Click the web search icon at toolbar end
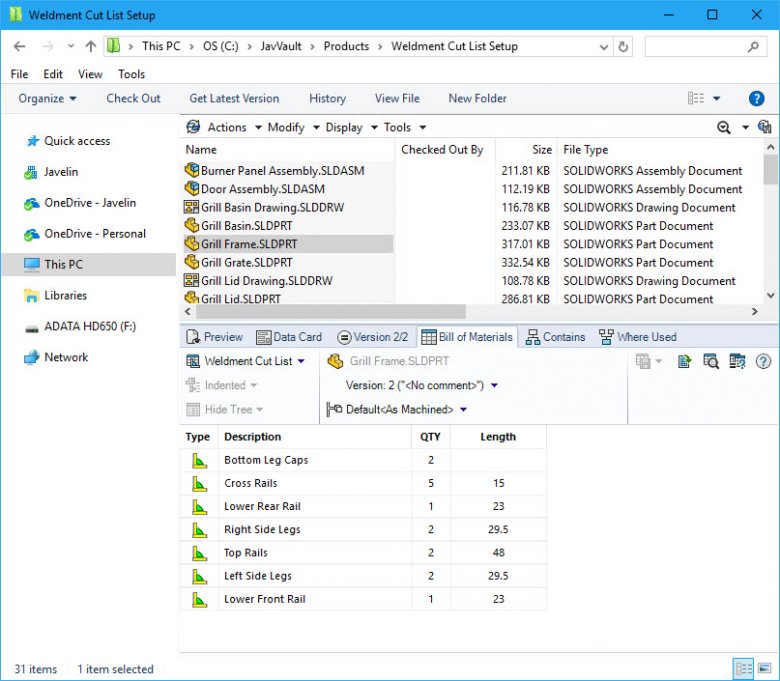780x681 pixels. click(764, 127)
